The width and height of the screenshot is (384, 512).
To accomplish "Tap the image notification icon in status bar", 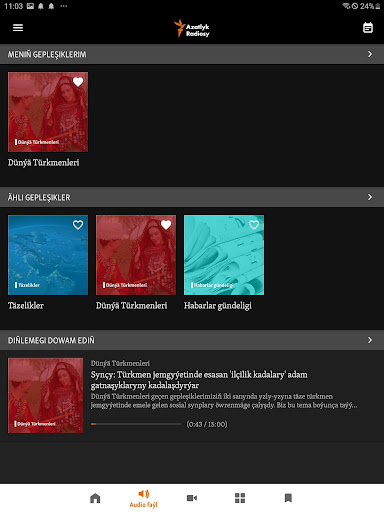I will point(30,6).
